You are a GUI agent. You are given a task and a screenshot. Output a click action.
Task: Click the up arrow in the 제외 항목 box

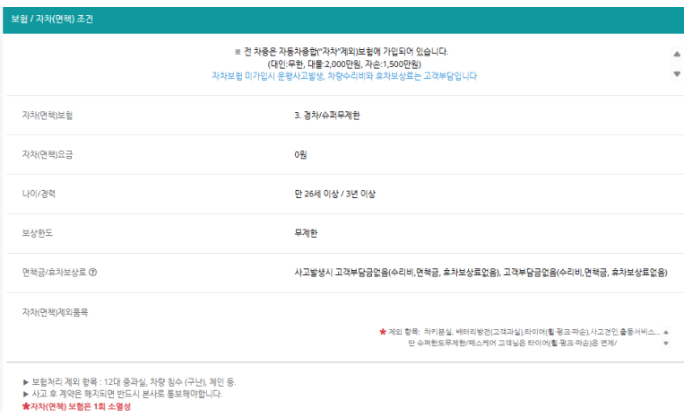[x=666, y=332]
